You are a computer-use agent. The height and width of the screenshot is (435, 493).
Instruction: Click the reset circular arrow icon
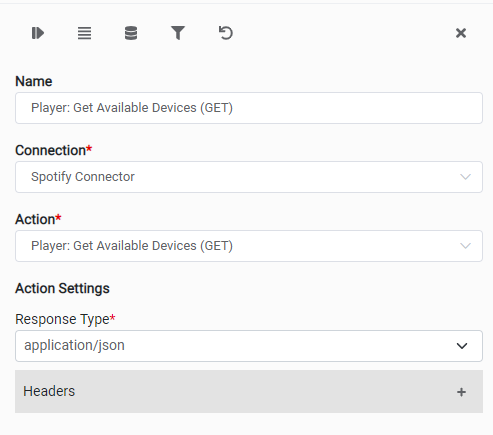point(226,33)
